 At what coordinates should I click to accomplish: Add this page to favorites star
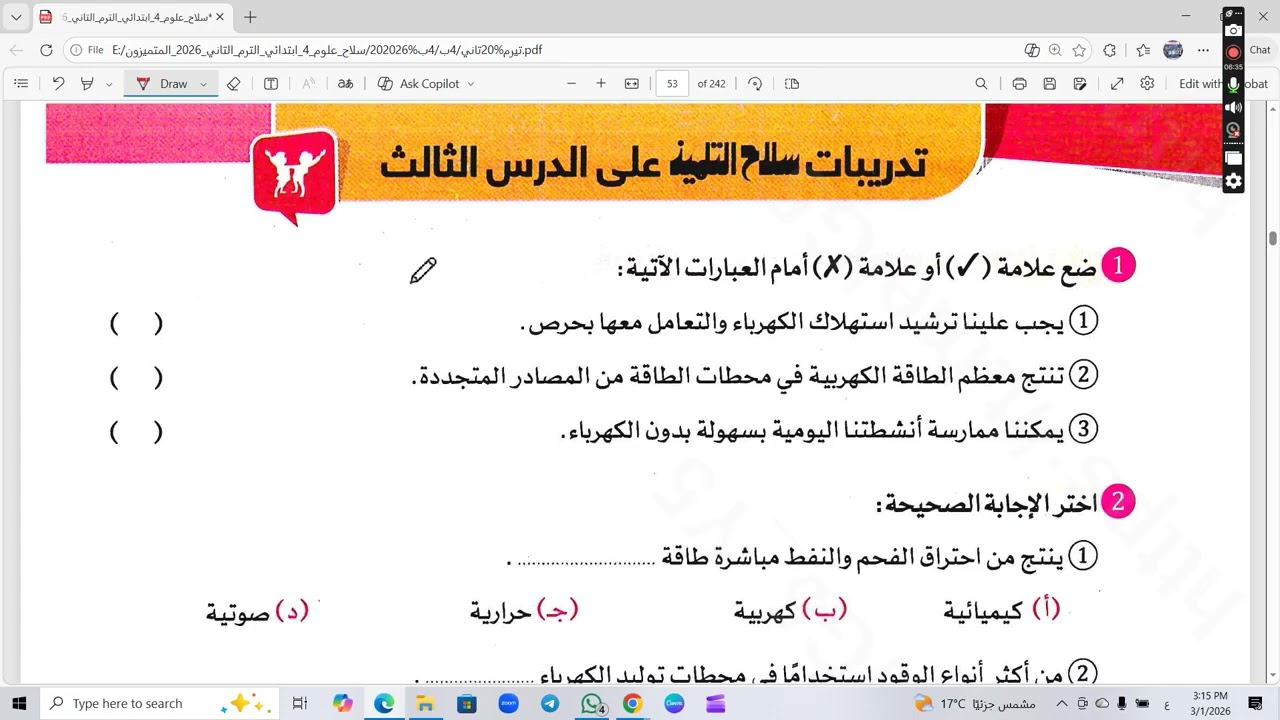(x=1079, y=50)
